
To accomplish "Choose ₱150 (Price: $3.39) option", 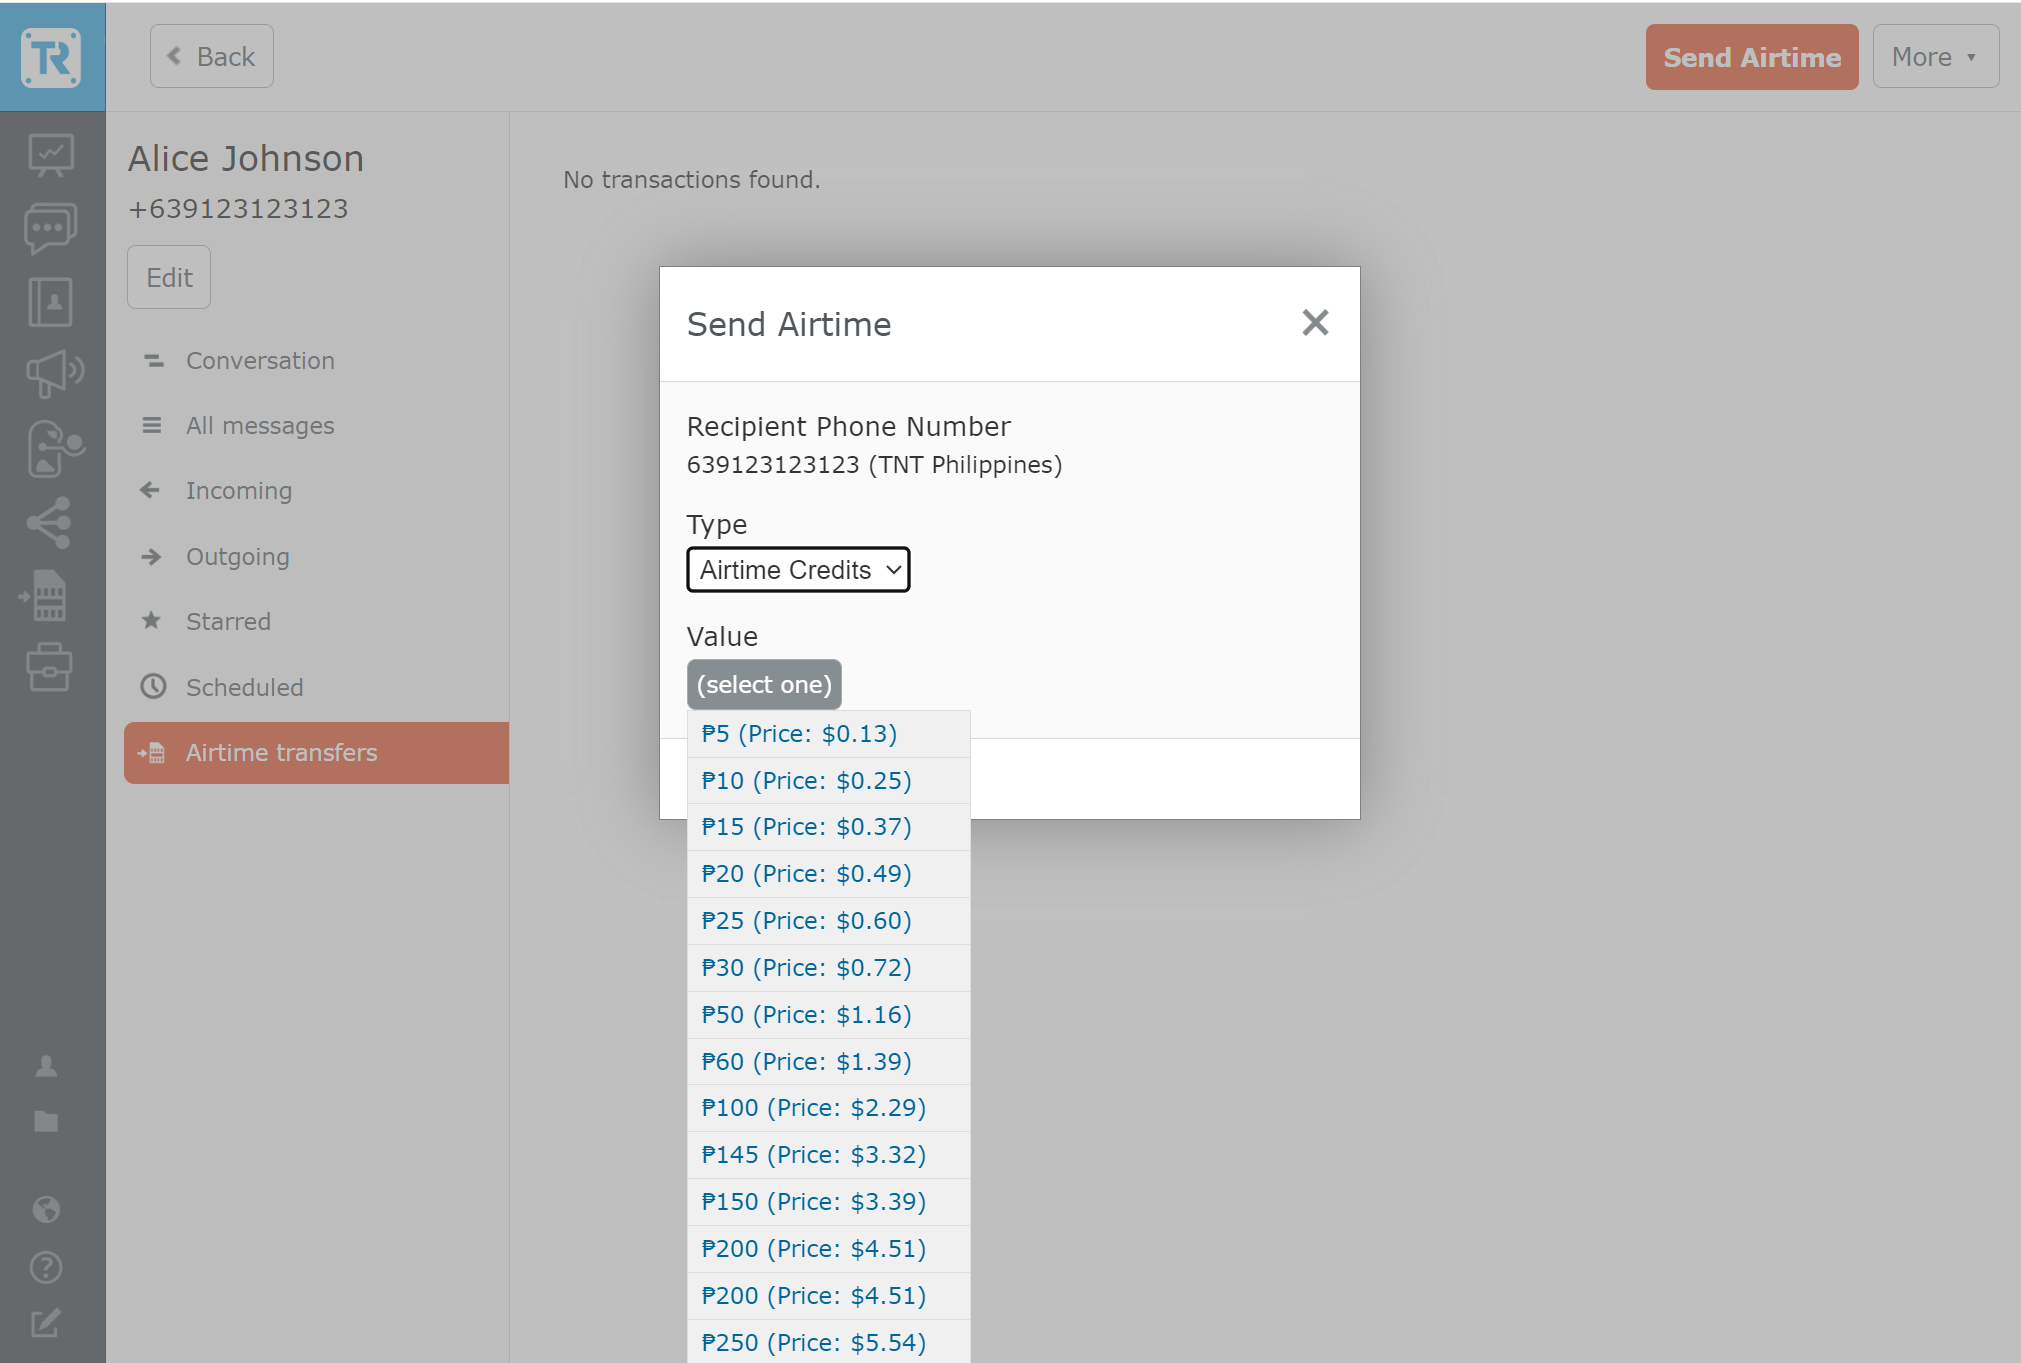I will (x=828, y=1202).
